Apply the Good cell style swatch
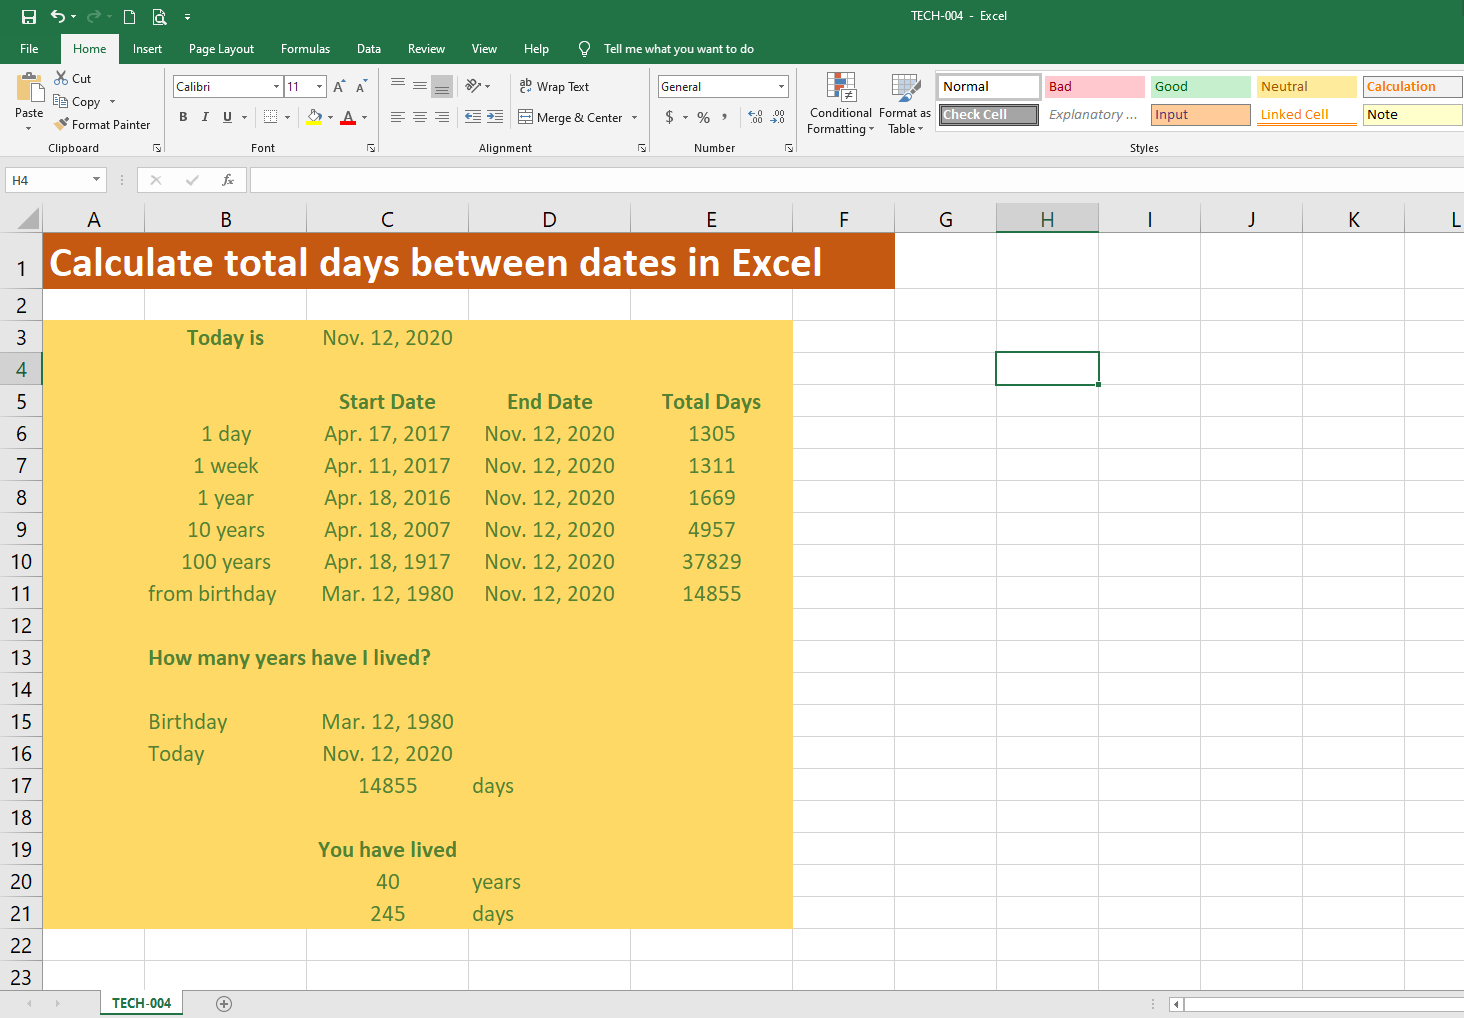 point(1199,87)
